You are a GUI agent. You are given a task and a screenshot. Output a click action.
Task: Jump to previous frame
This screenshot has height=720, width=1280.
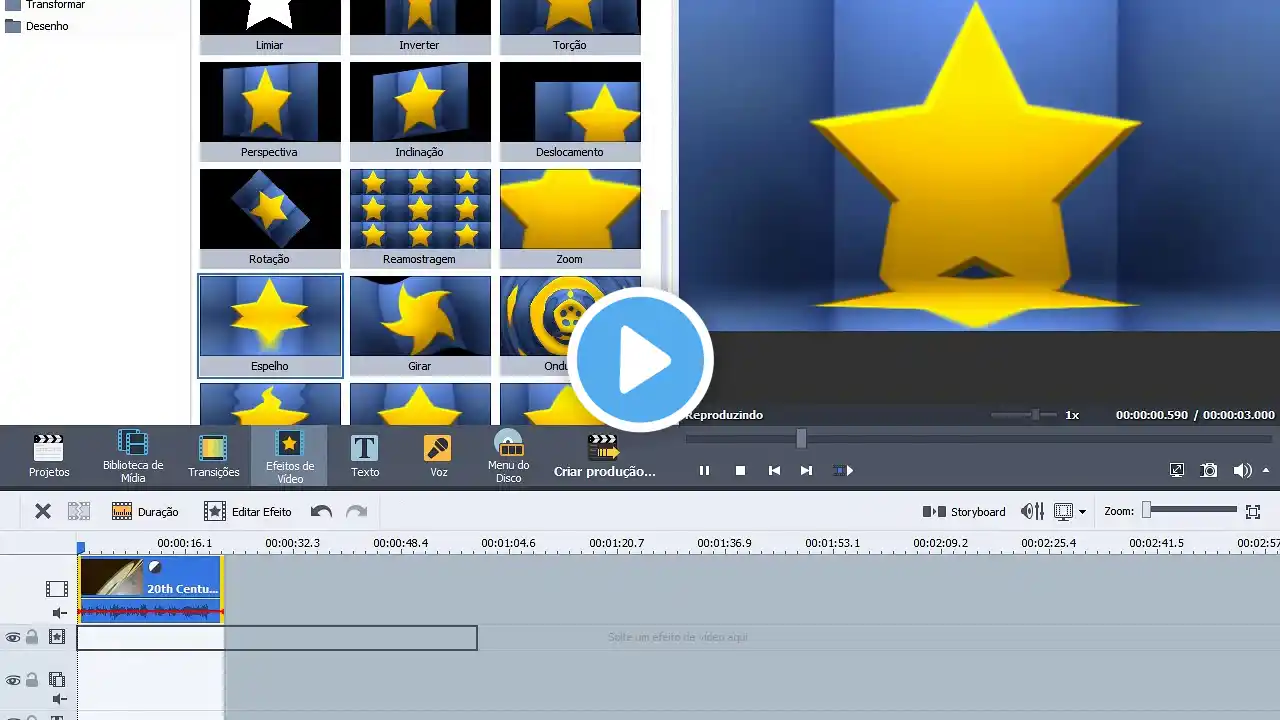[x=774, y=470]
